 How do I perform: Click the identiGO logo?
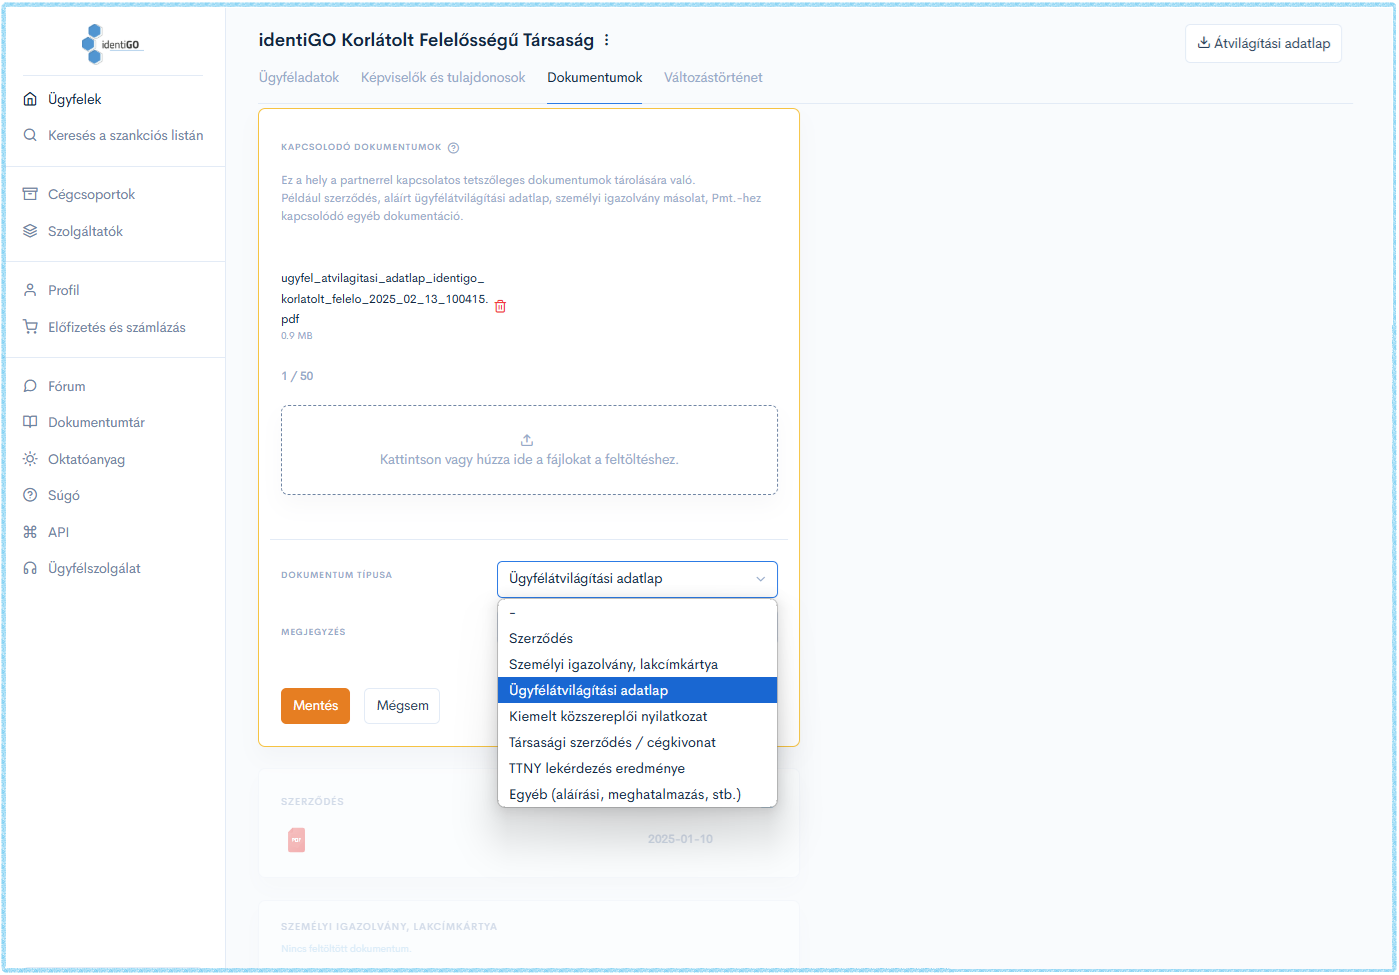[111, 44]
